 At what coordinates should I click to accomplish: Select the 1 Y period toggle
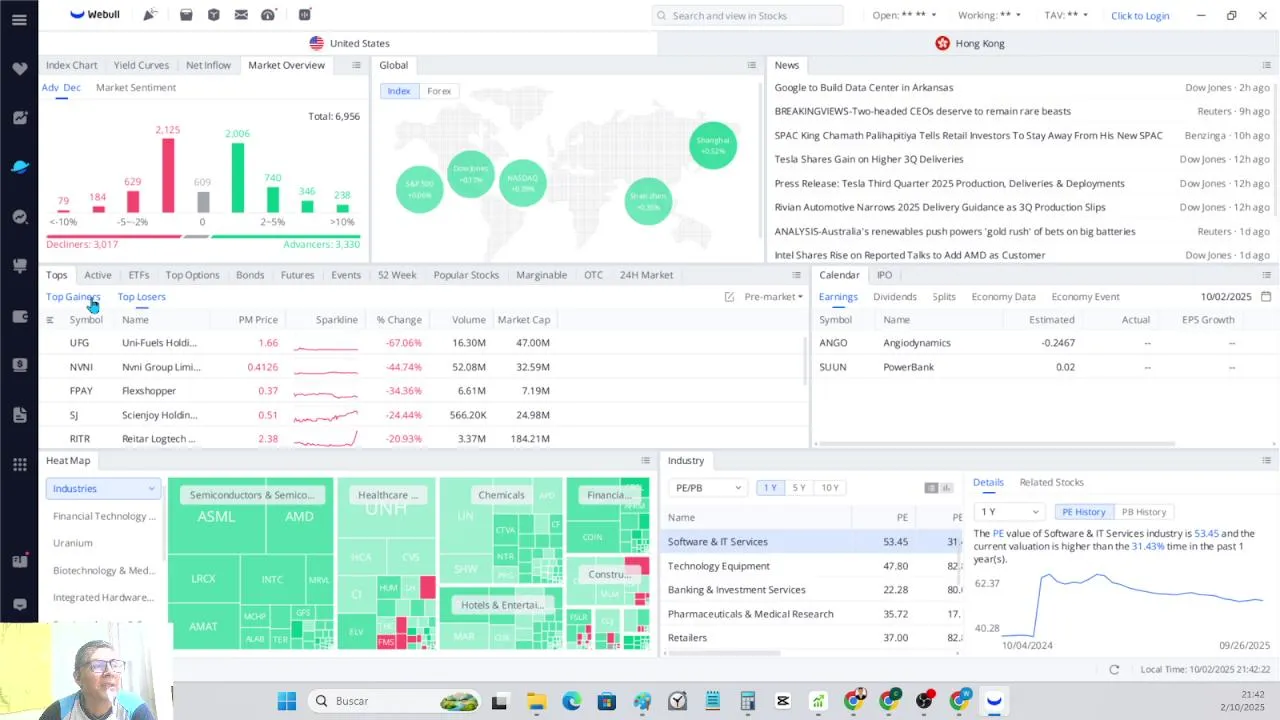[x=770, y=488]
